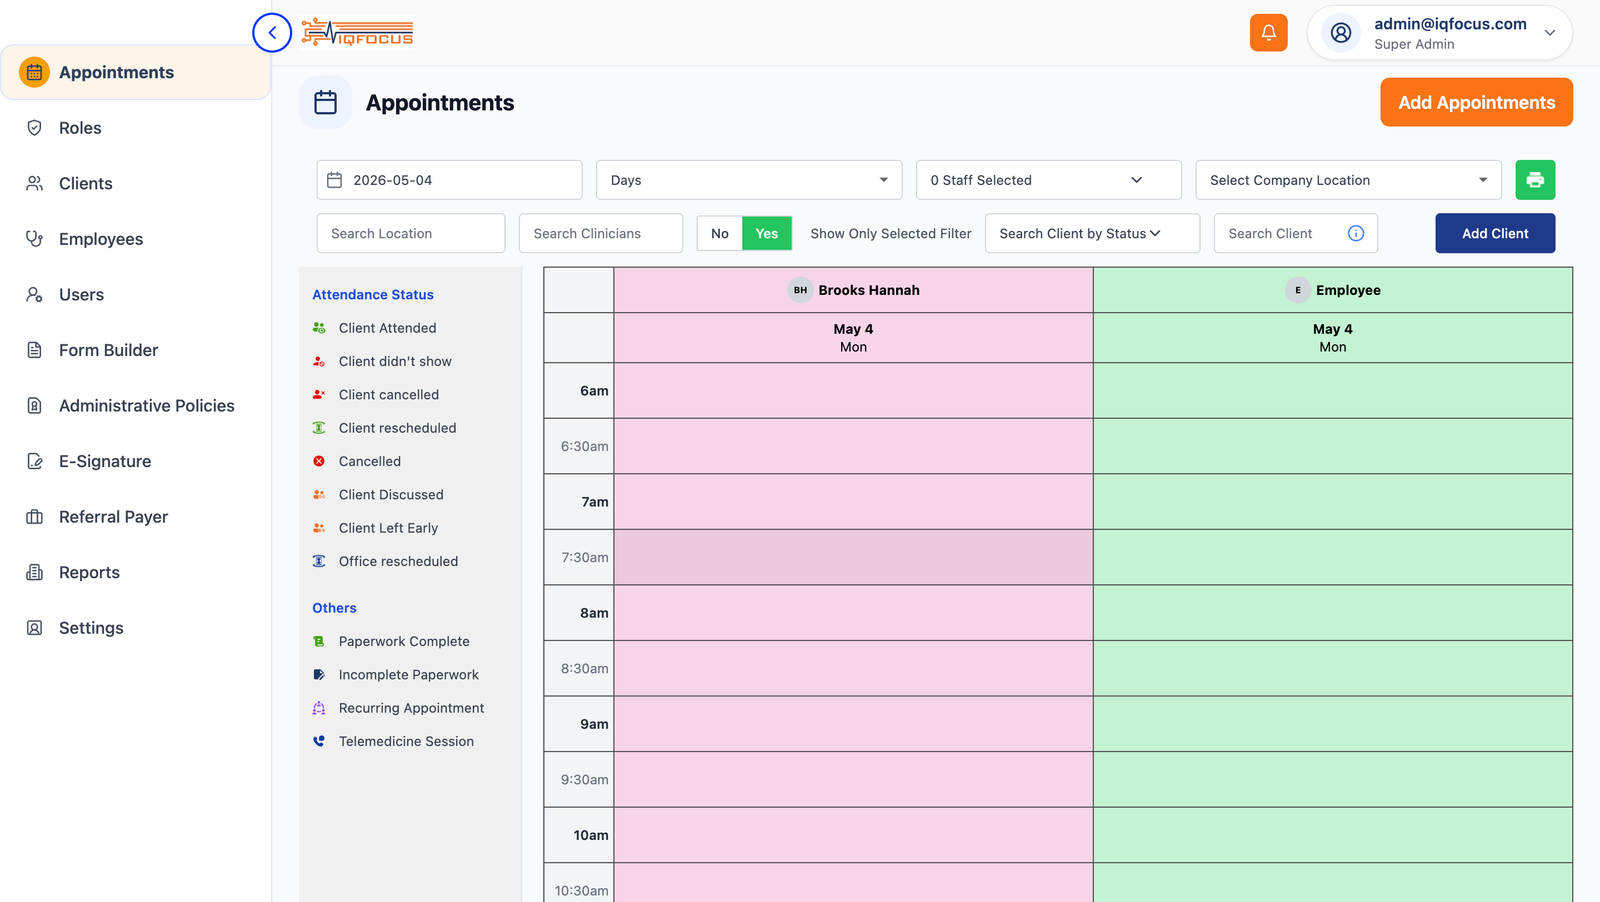Click the Users icon in sidebar

[34, 295]
